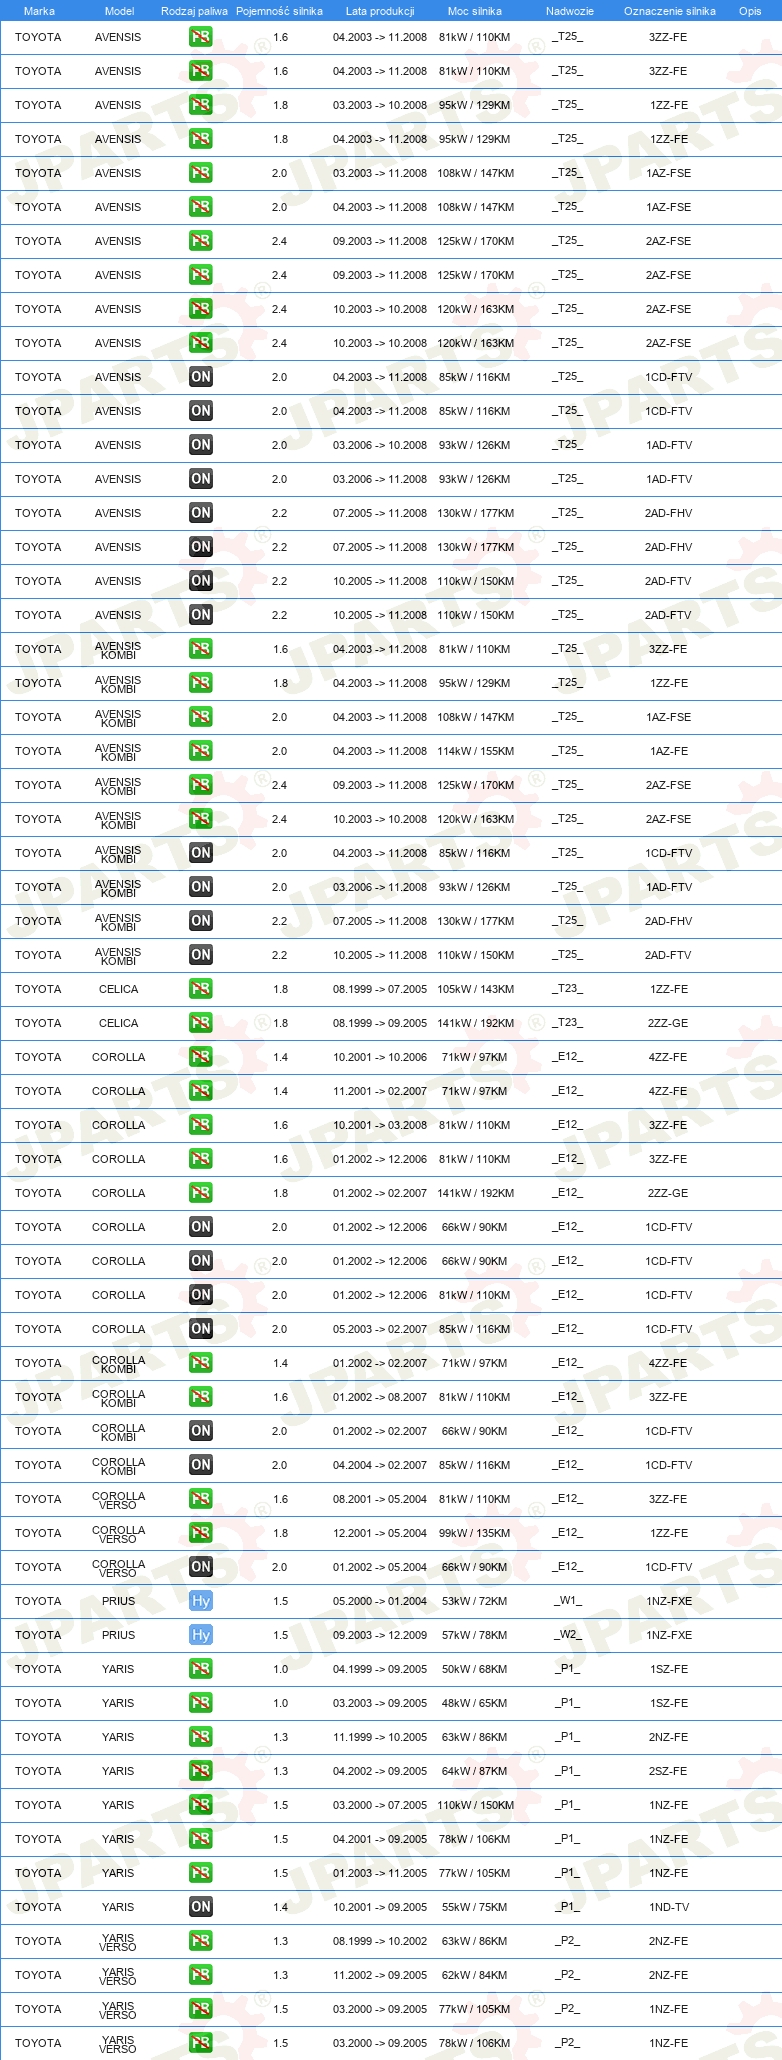Select engine code 1ND-TV in Yaris diesel row
Viewport: 782px width, 2060px height.
tap(669, 1907)
